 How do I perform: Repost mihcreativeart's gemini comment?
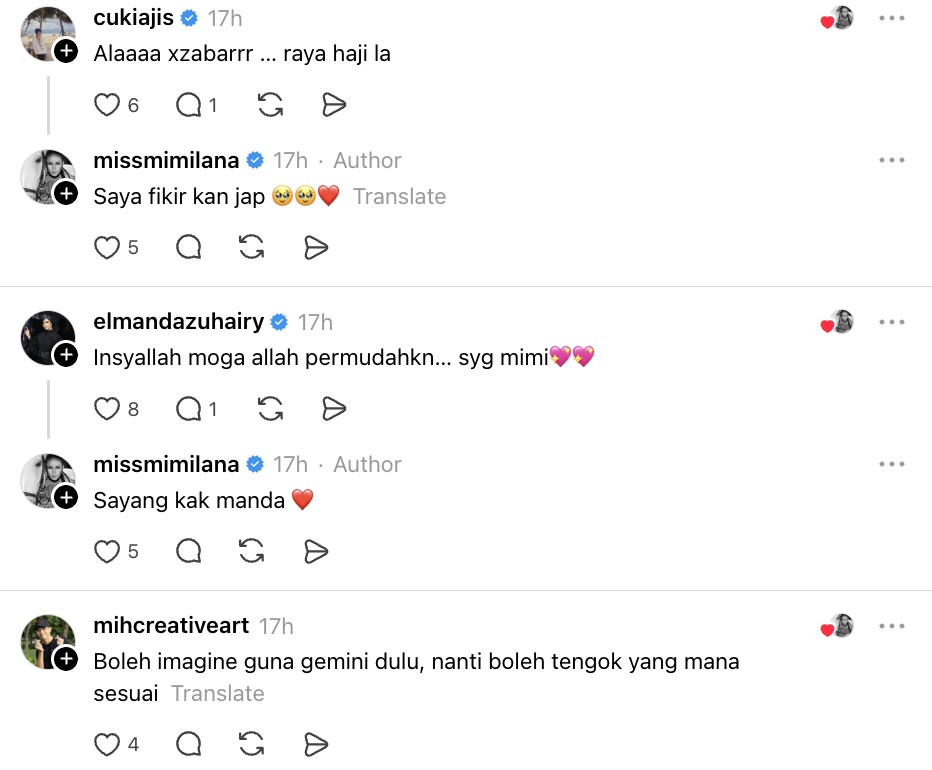[251, 744]
